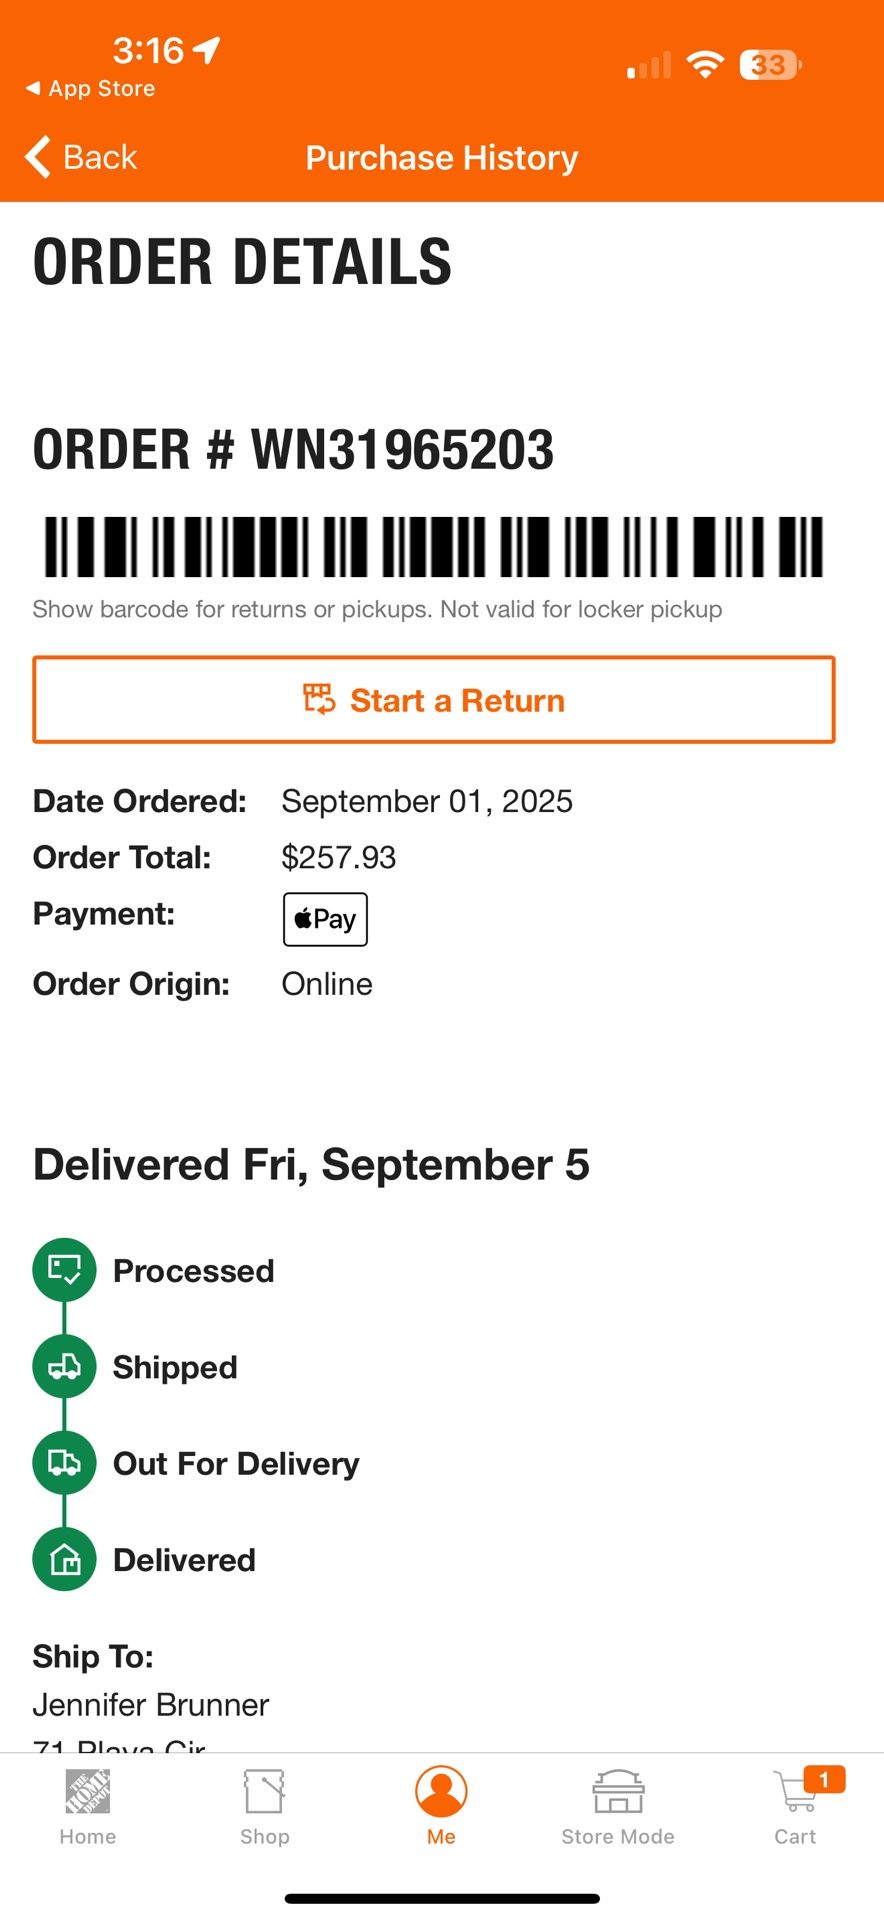
Task: Open the Cart with one item
Action: 796,1806
